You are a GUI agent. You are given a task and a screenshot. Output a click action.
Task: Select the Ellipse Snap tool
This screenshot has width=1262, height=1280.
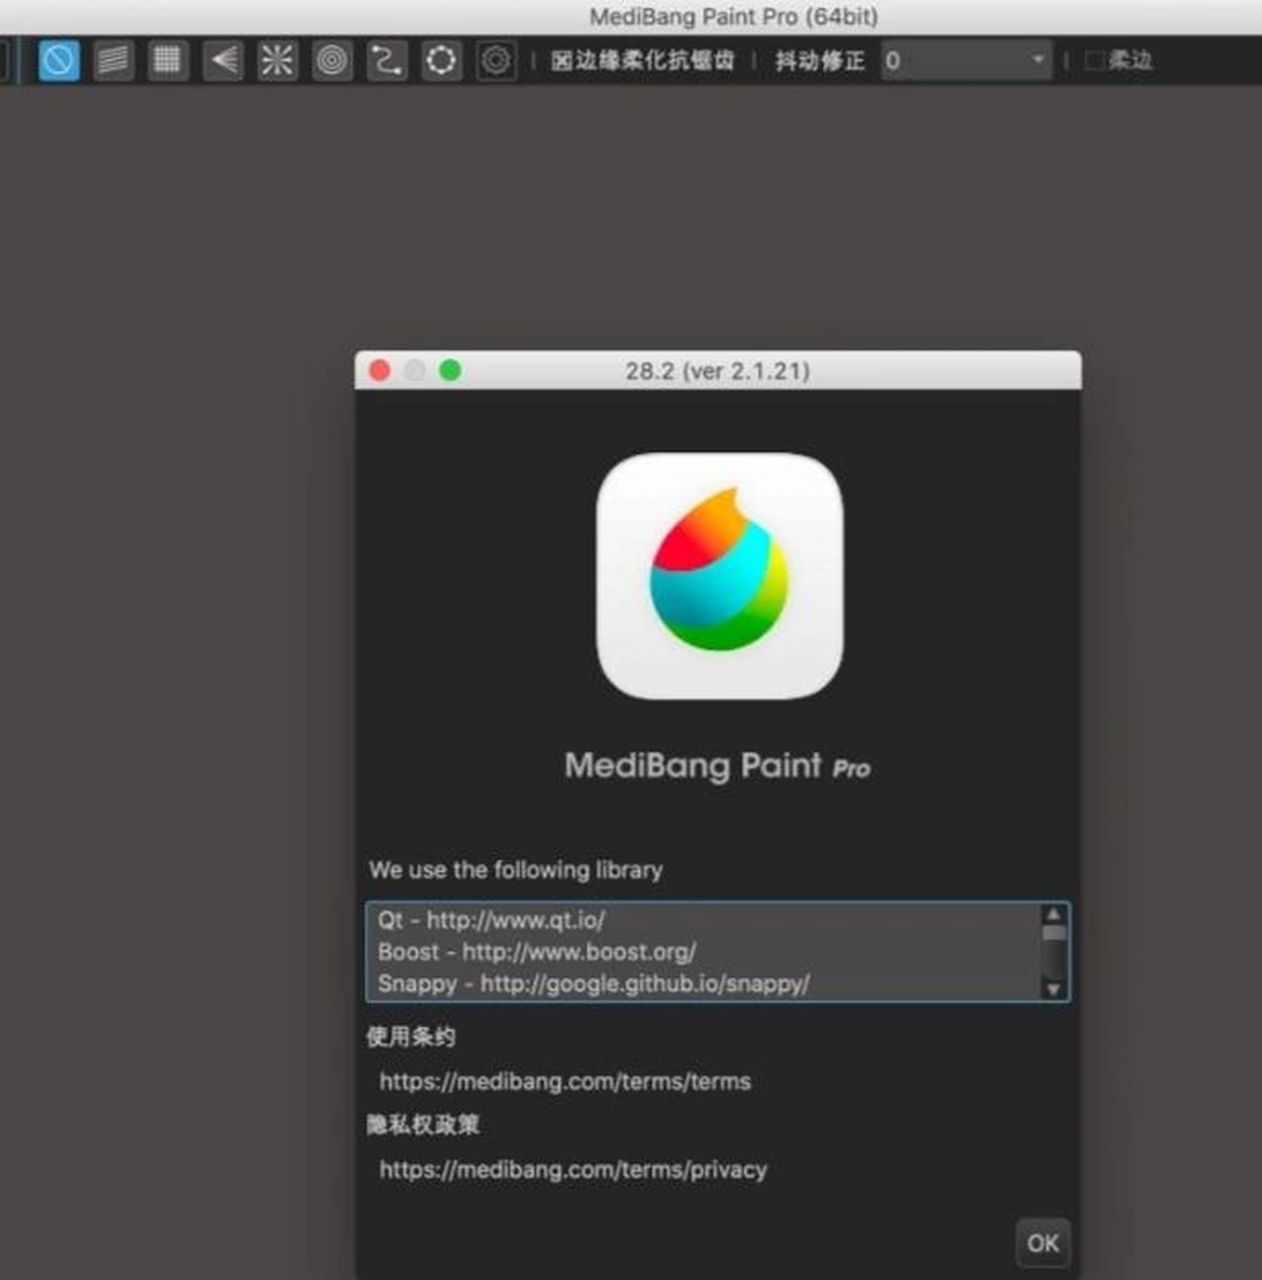441,60
